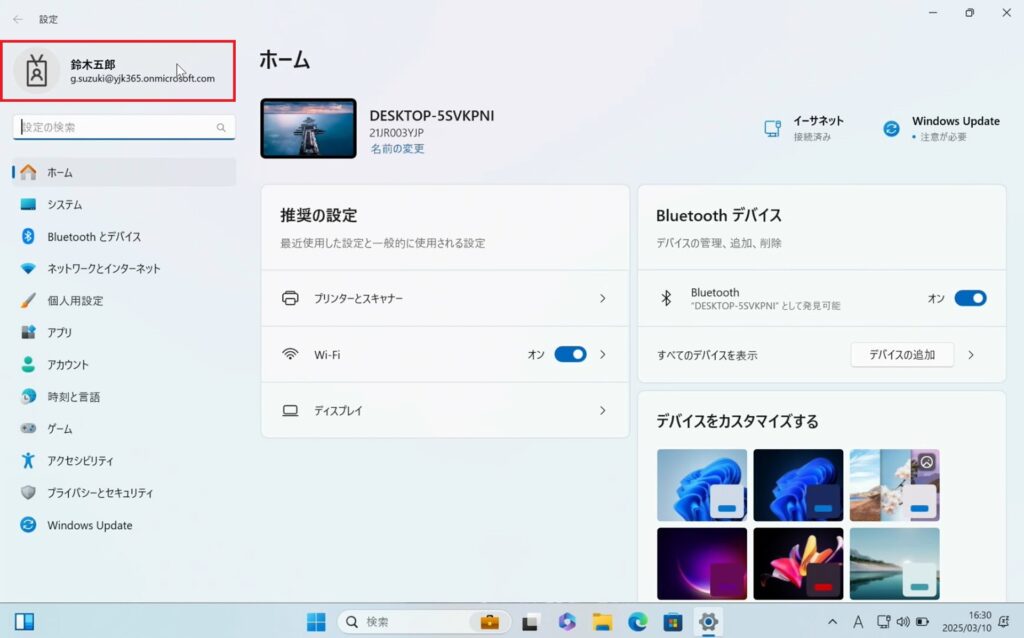Click the IME input mode A indicator

click(x=857, y=622)
